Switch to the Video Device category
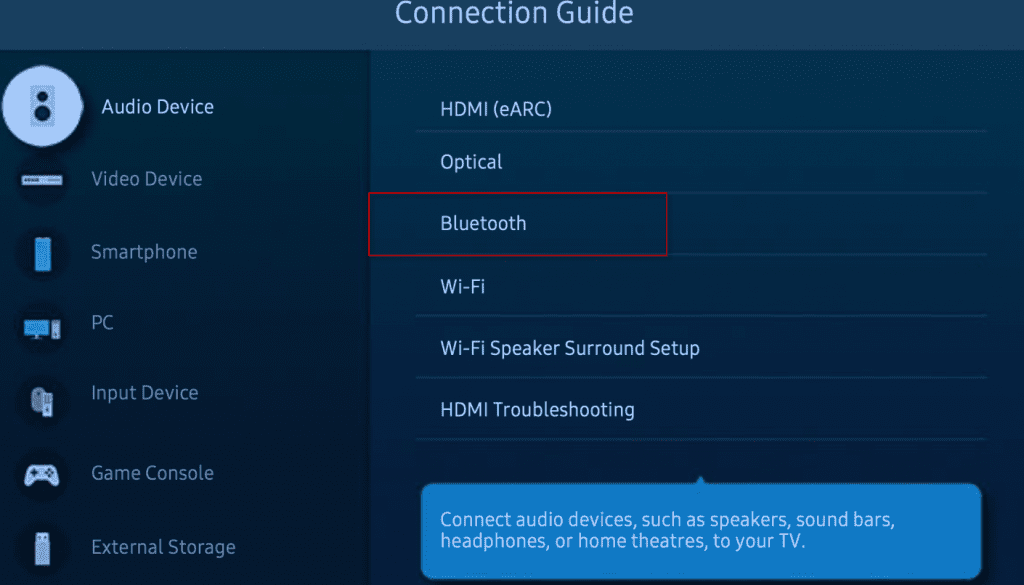Screen dimensions: 1024x585 146,178
